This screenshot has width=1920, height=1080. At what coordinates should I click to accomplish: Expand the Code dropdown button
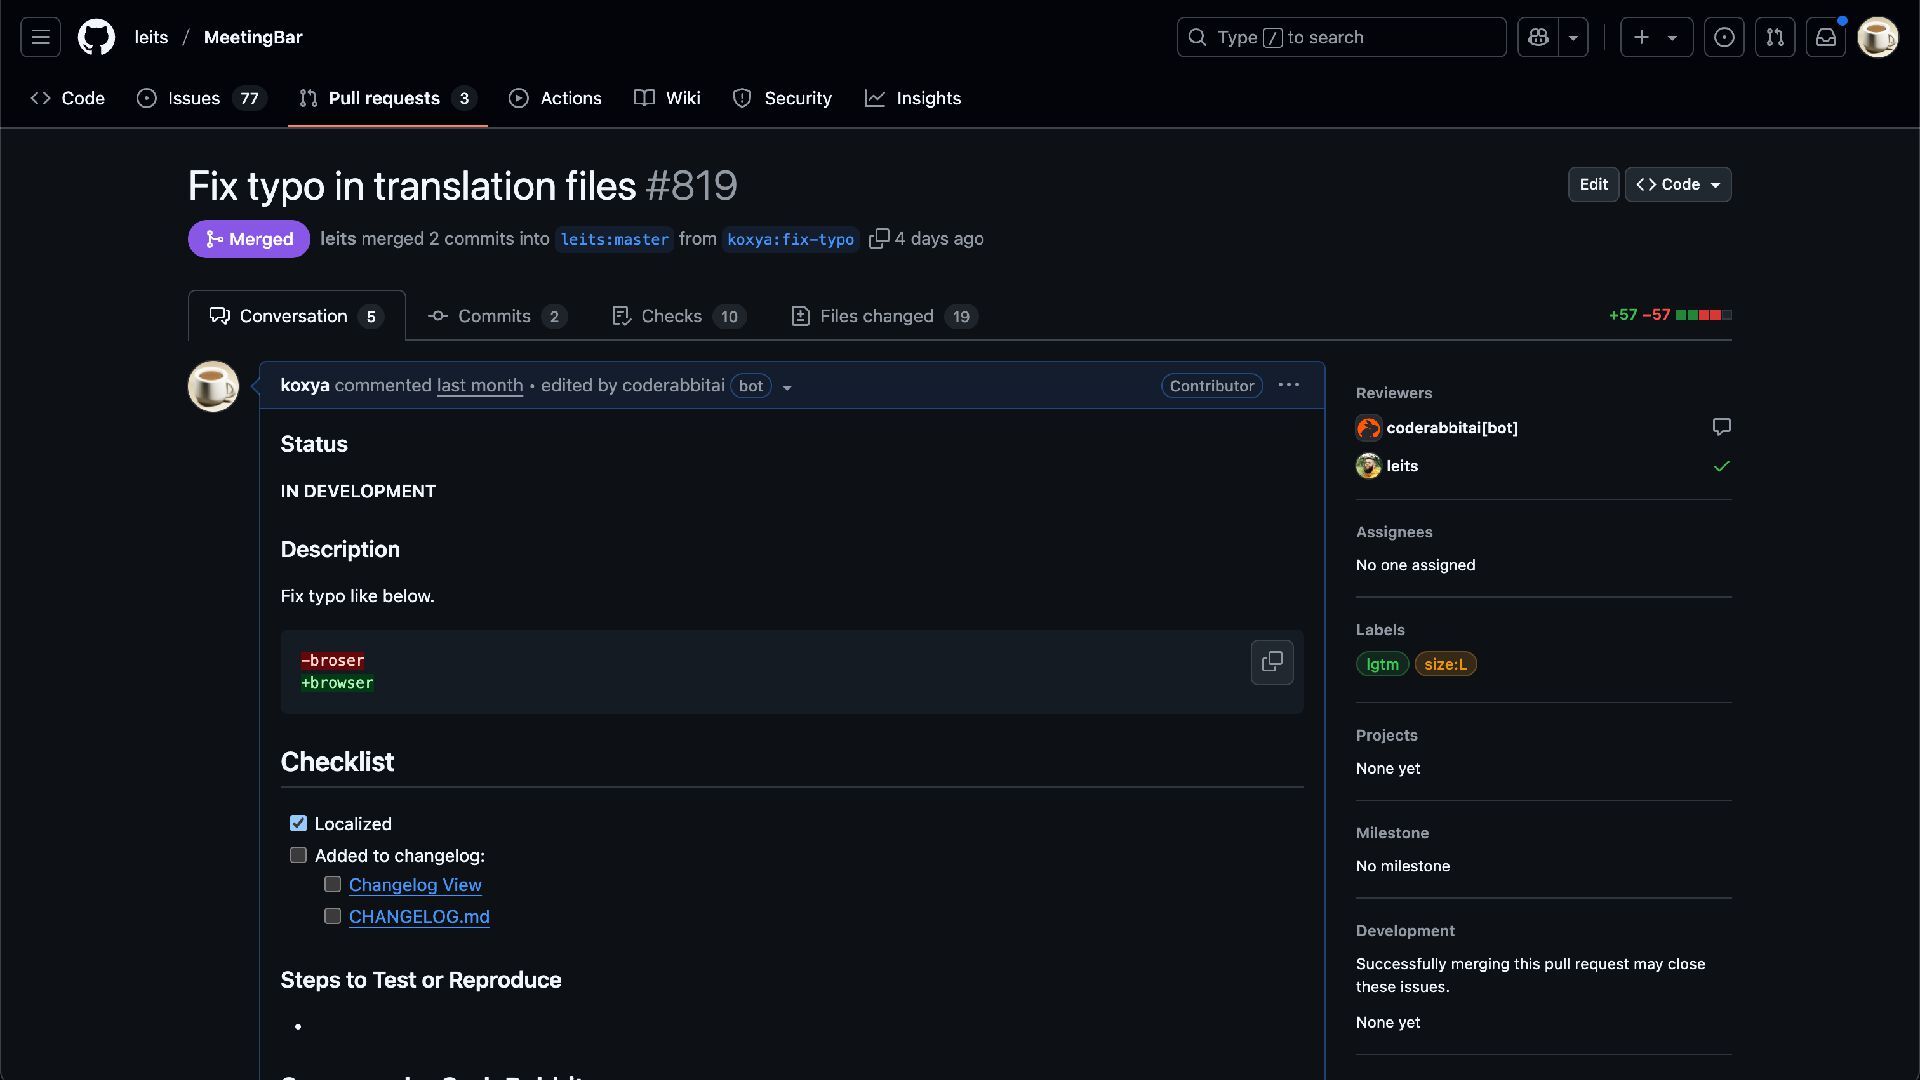pyautogui.click(x=1678, y=185)
